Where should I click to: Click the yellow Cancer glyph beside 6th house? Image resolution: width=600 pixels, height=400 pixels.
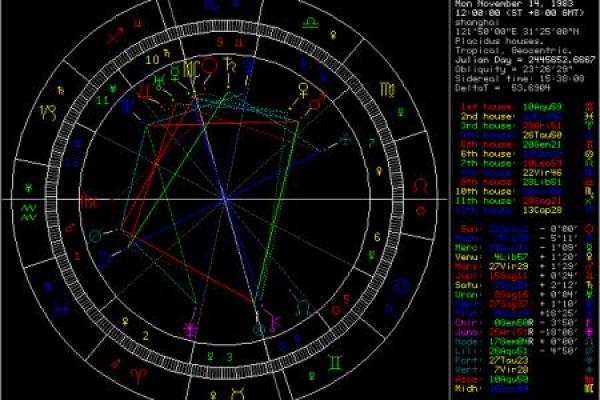589,154
